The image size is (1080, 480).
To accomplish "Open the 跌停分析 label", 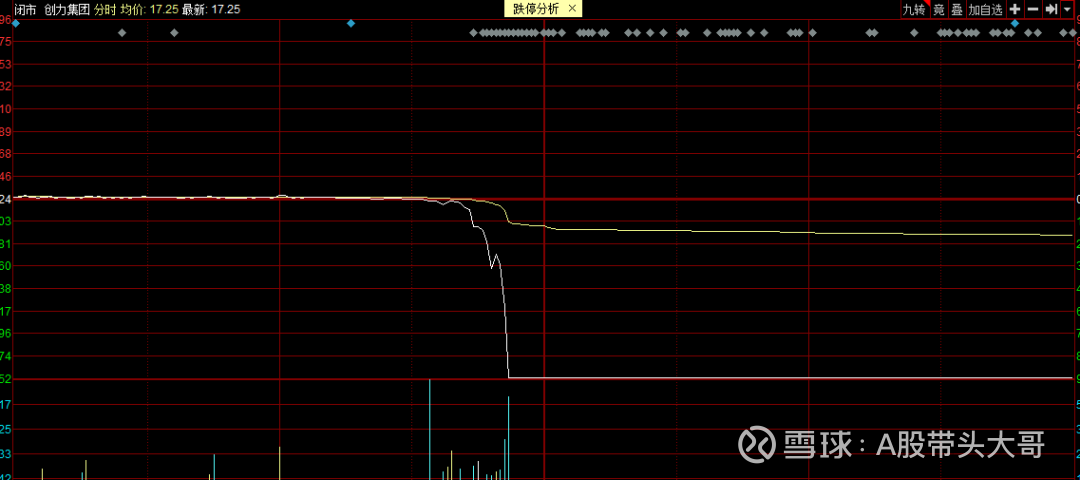I will click(536, 10).
